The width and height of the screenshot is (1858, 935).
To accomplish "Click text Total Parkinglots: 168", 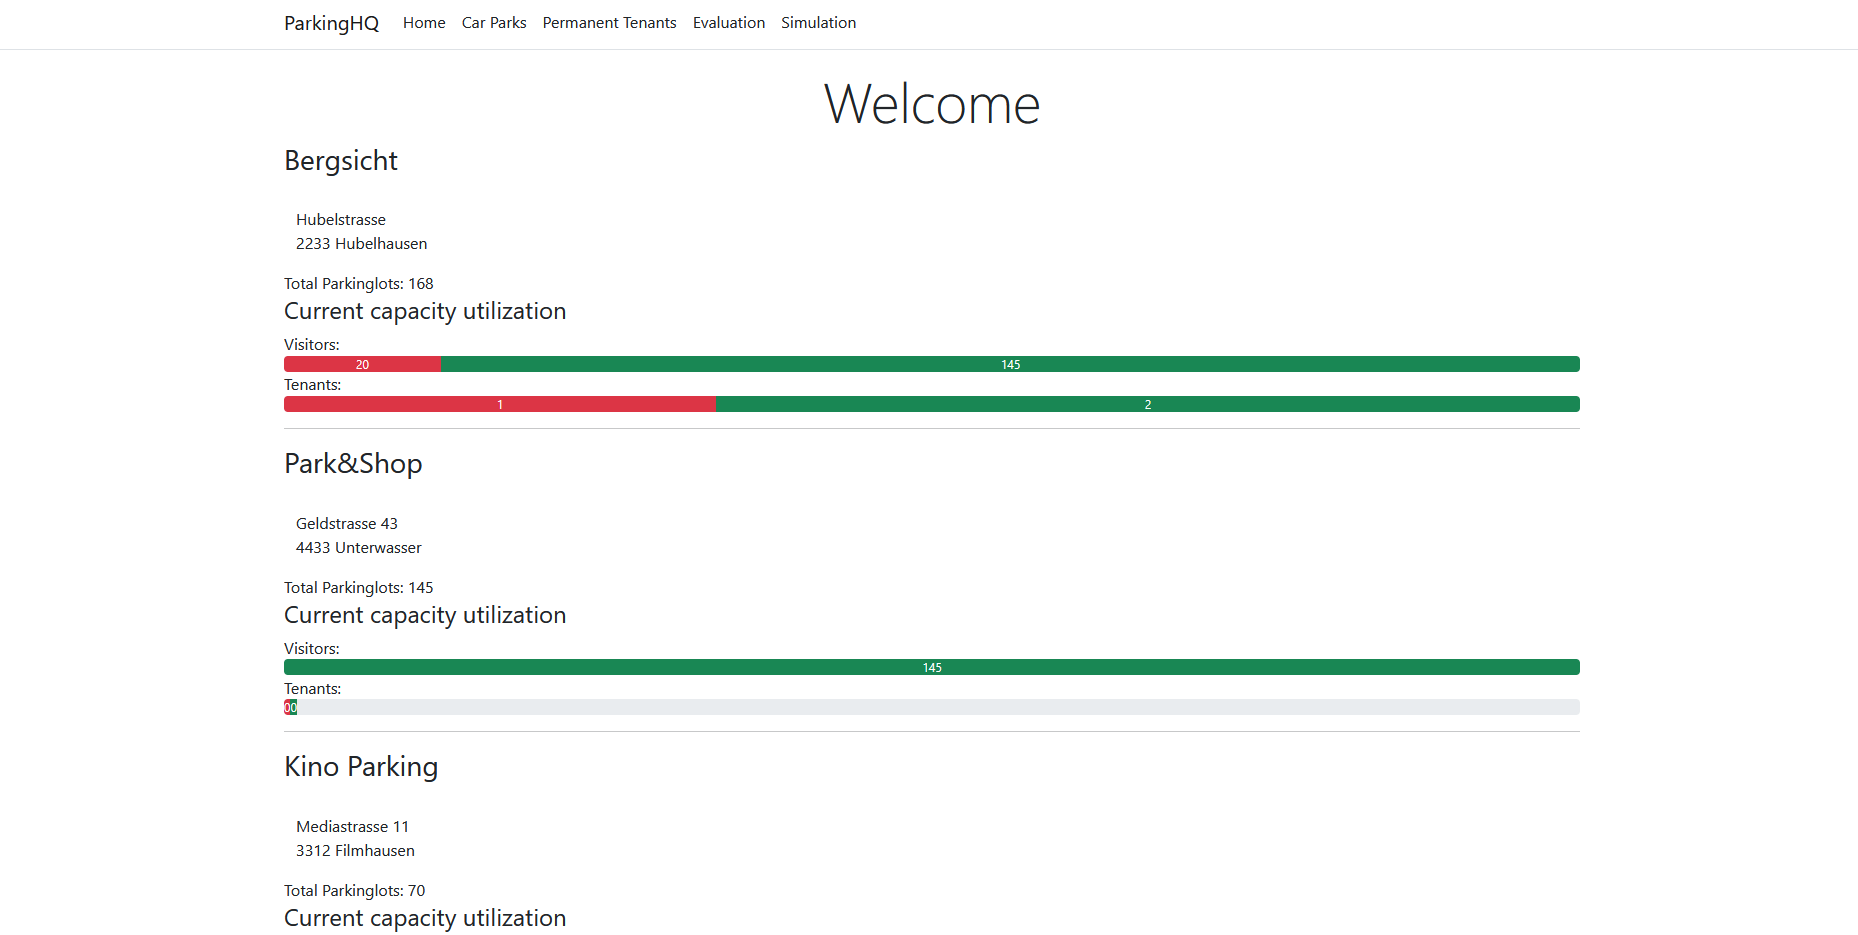I will coord(359,284).
